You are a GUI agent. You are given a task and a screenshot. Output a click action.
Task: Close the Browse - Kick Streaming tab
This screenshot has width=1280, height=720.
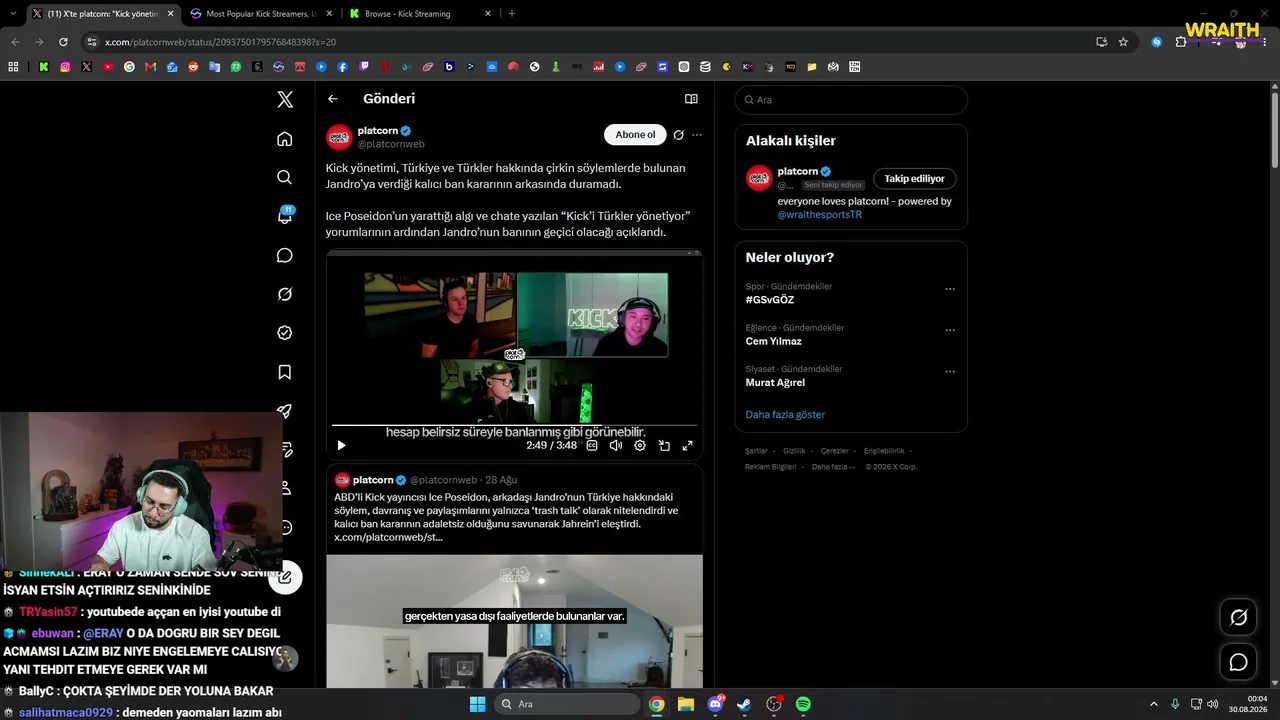(x=488, y=14)
